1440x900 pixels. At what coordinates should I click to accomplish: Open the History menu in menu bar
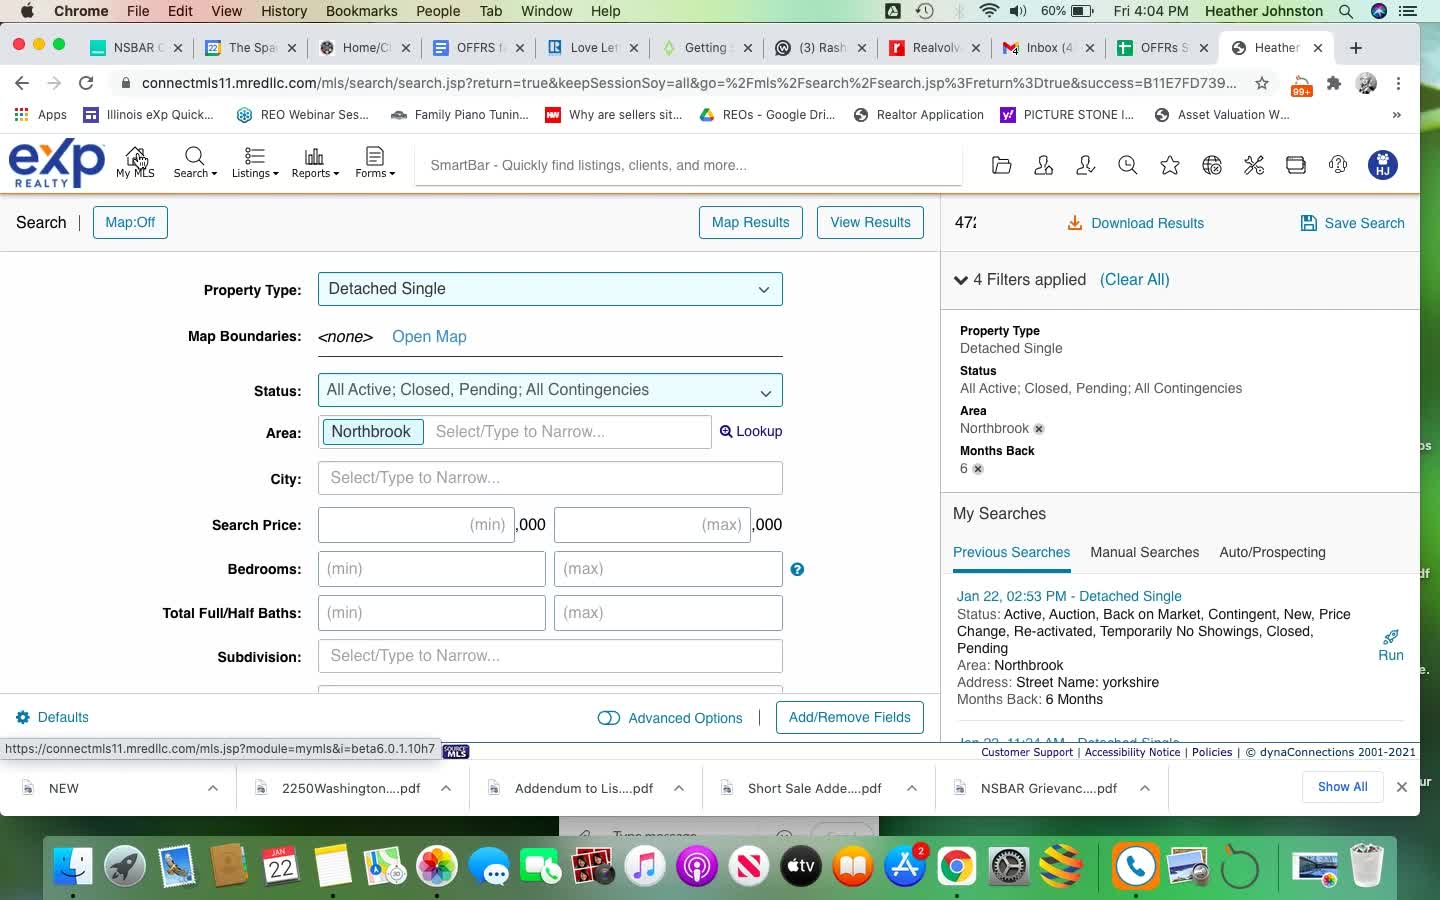(x=284, y=11)
